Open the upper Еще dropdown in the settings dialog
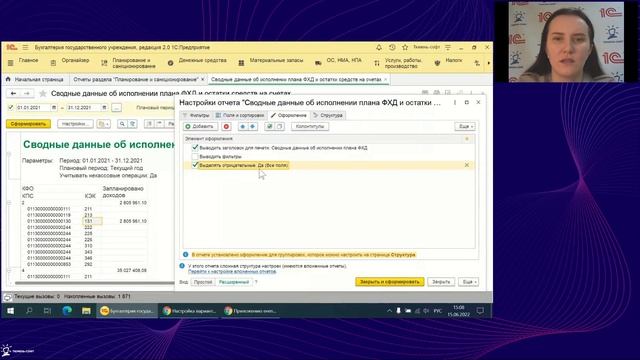This screenshot has width=640, height=360. coord(465,127)
